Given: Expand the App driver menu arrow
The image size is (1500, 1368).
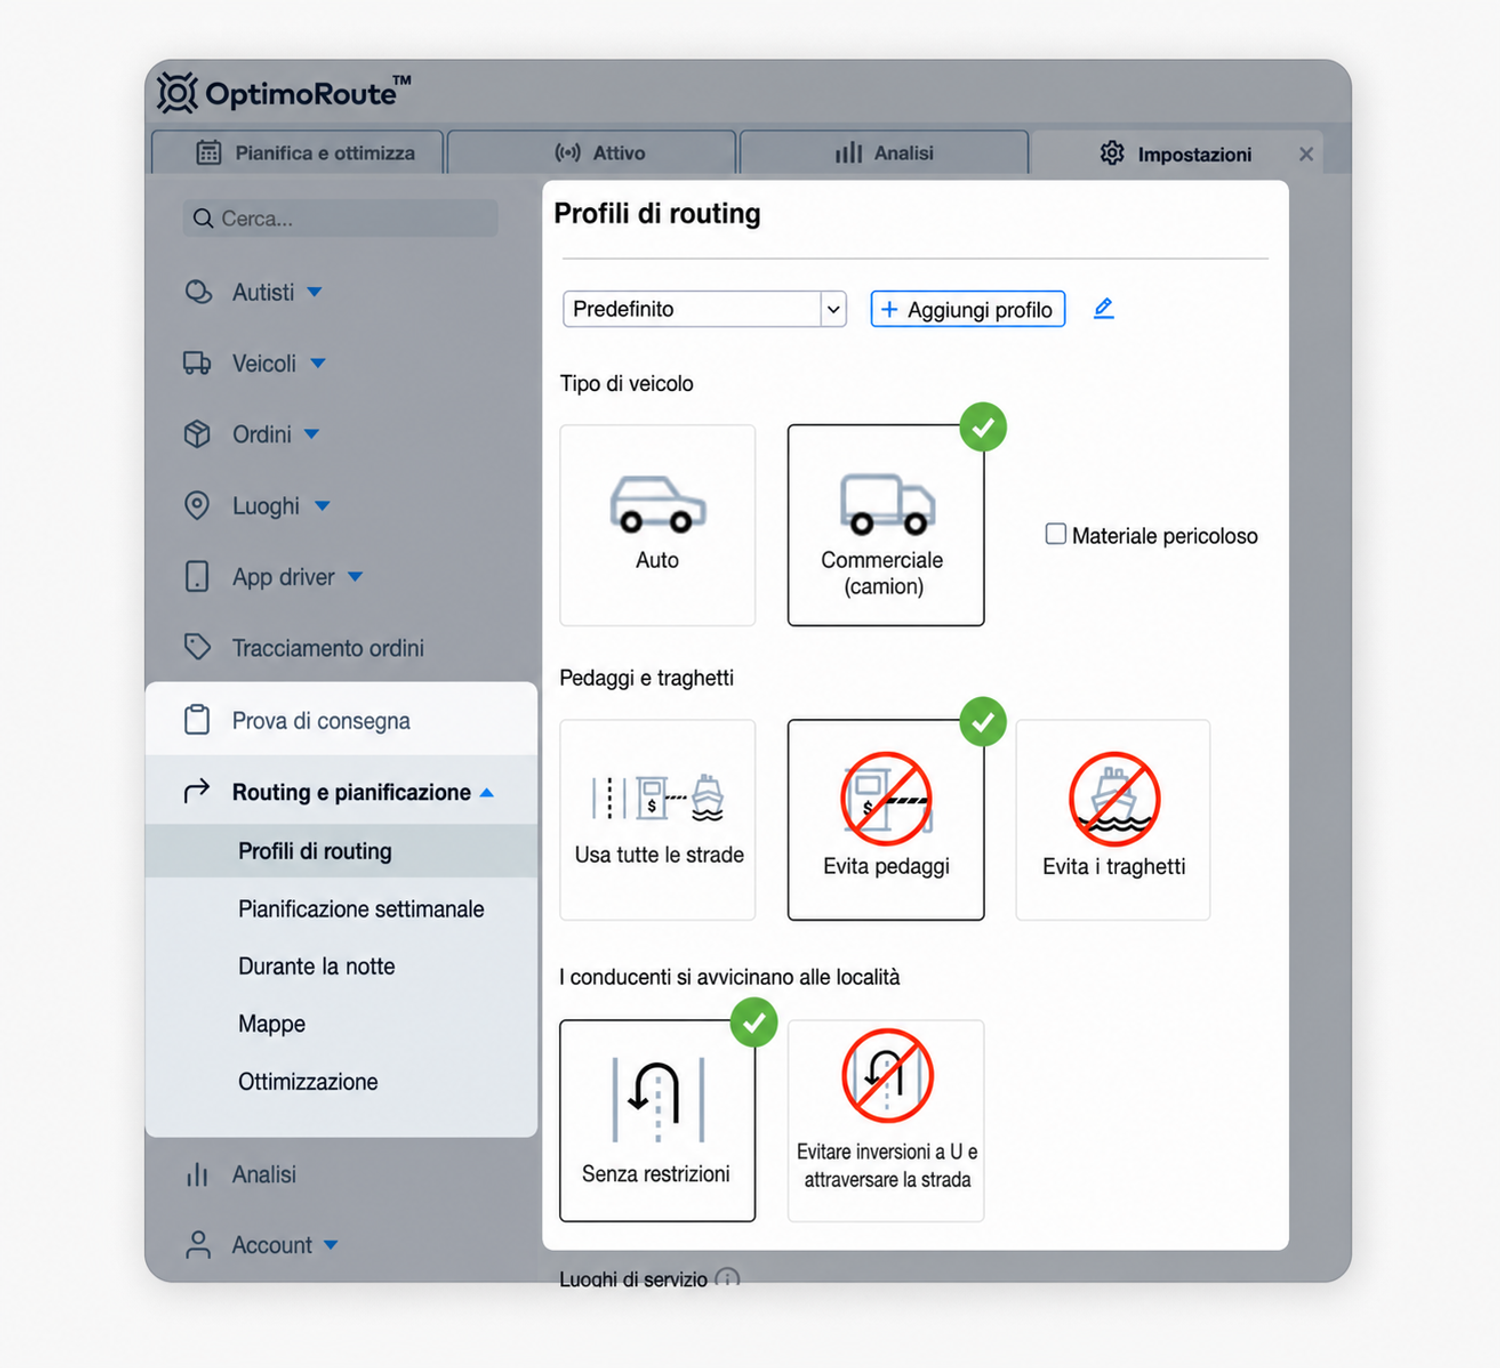Looking at the screenshot, I should (355, 577).
